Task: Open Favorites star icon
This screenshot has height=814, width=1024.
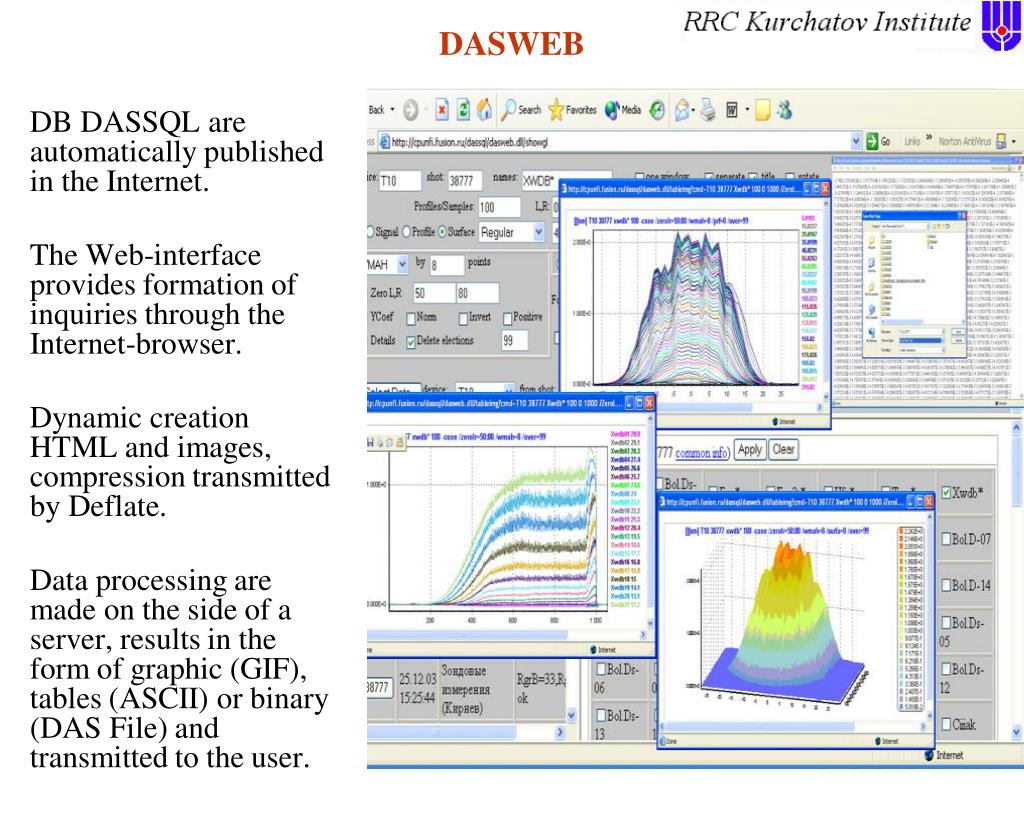Action: 573,110
